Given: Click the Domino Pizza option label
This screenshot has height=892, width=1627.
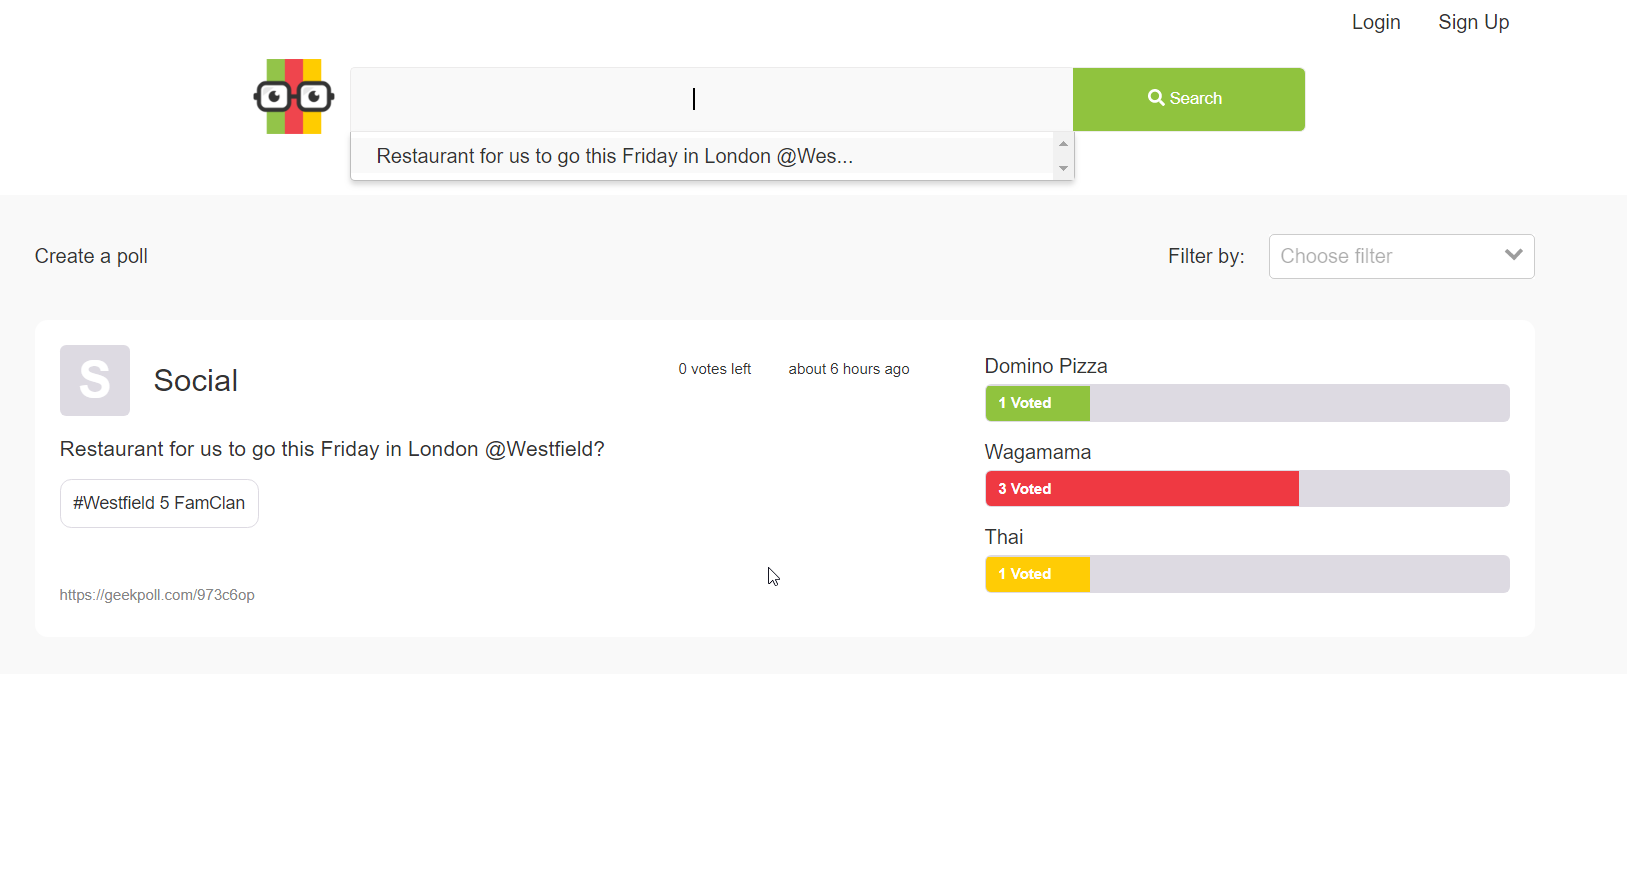Looking at the screenshot, I should (x=1046, y=366).
